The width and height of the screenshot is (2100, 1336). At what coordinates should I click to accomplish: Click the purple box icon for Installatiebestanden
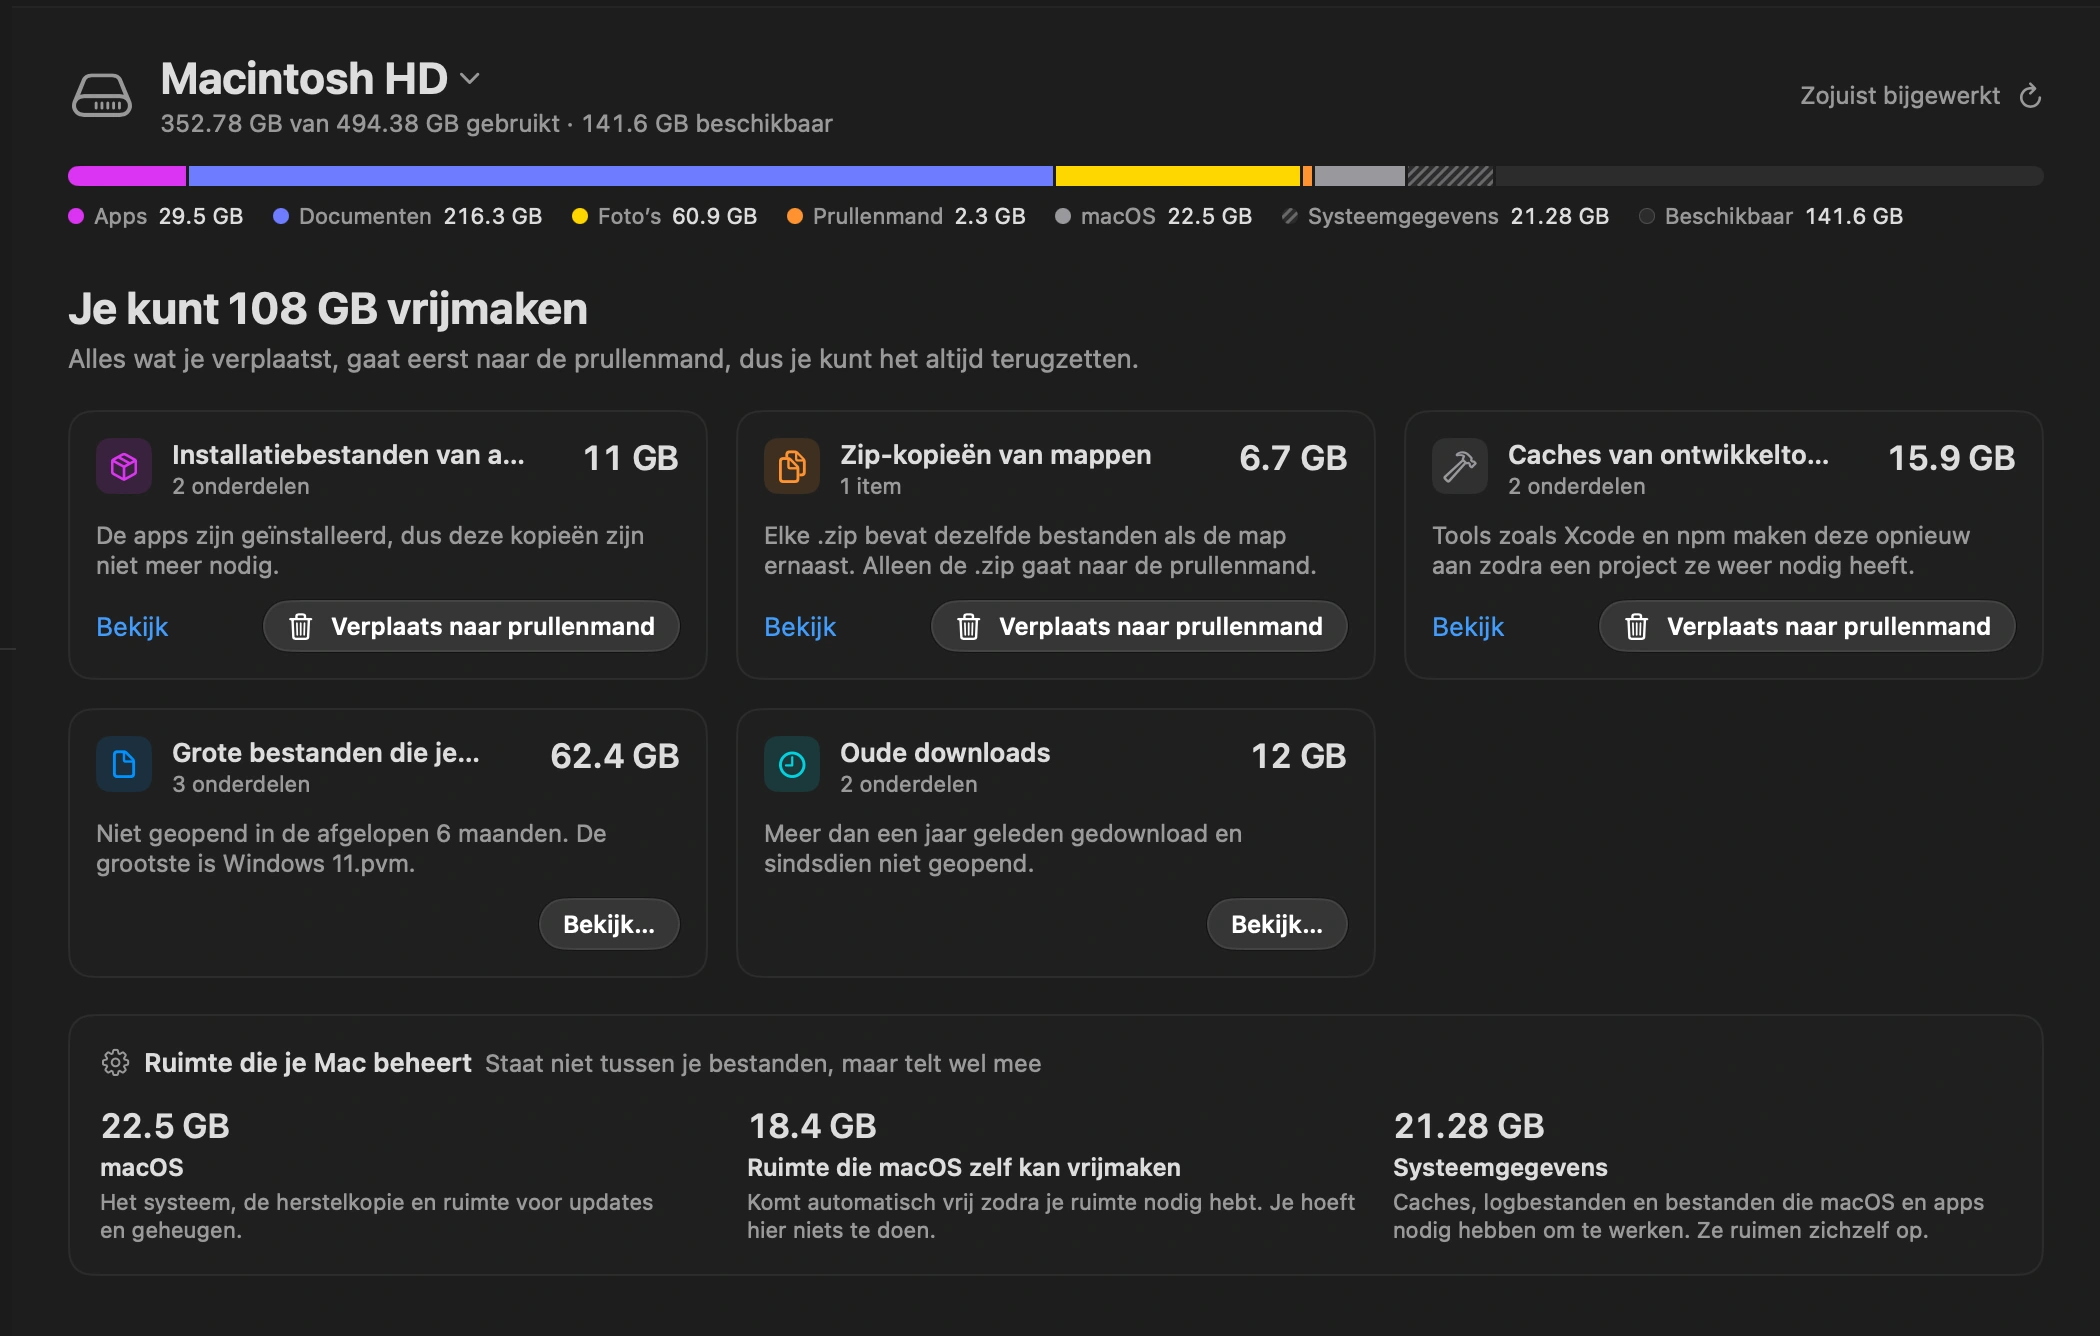coord(124,466)
